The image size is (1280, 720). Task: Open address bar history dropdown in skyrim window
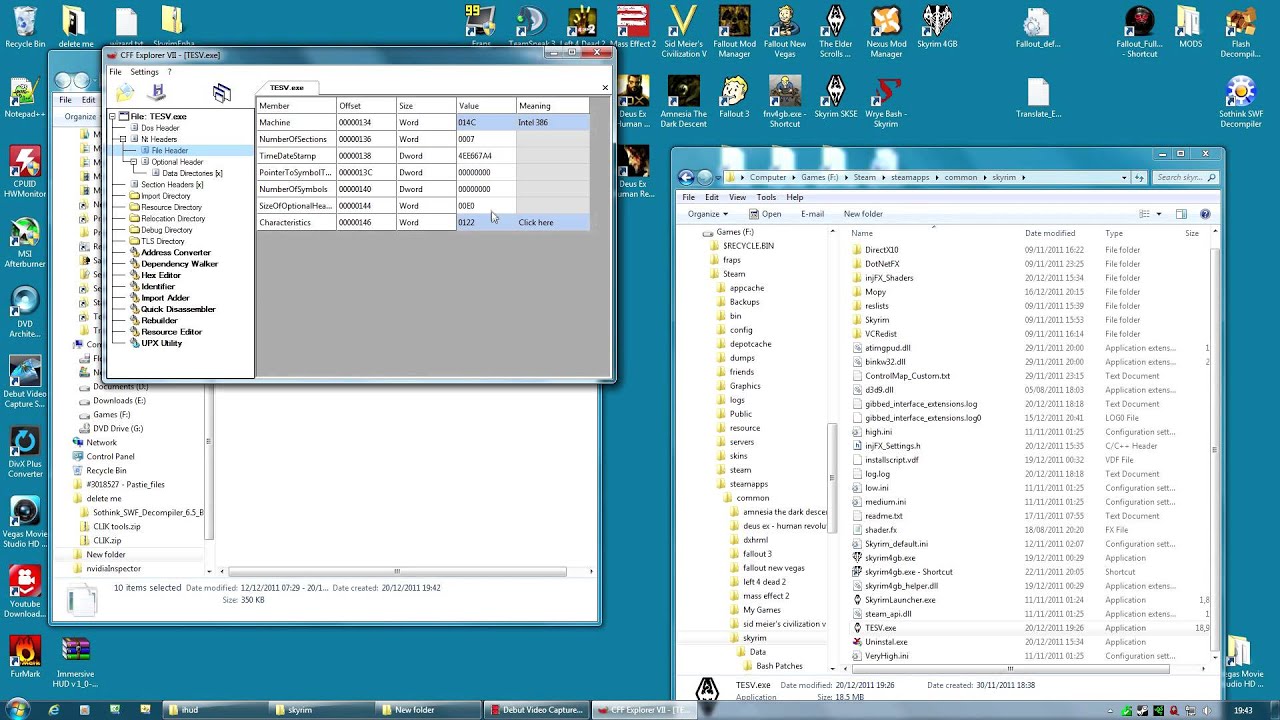tap(1125, 177)
